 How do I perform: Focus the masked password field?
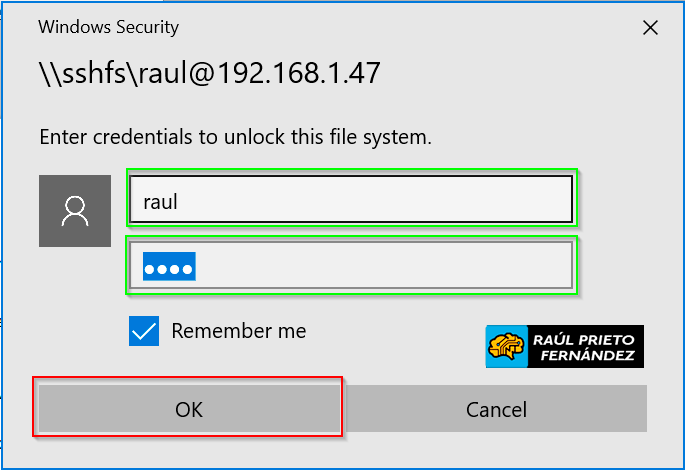tap(350, 266)
